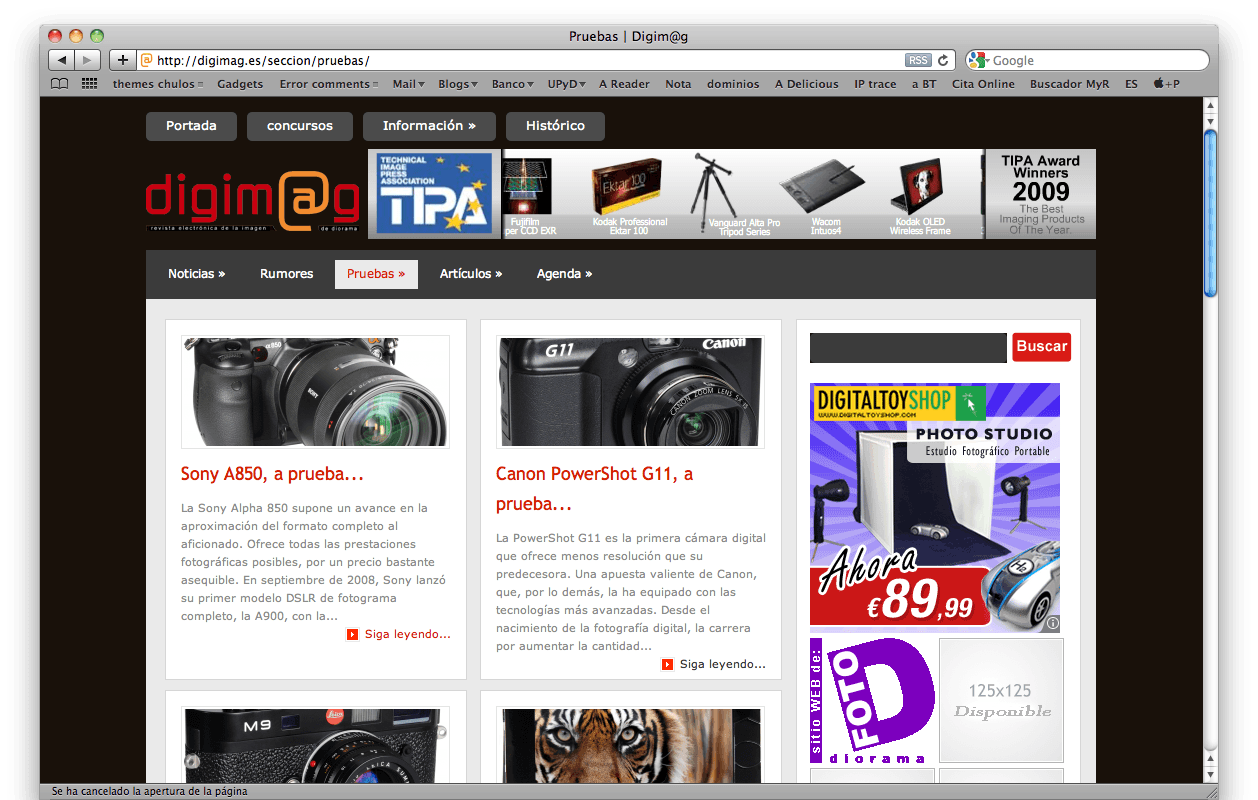The image size is (1258, 800).
Task: Click the dark site search input box
Action: (x=908, y=348)
